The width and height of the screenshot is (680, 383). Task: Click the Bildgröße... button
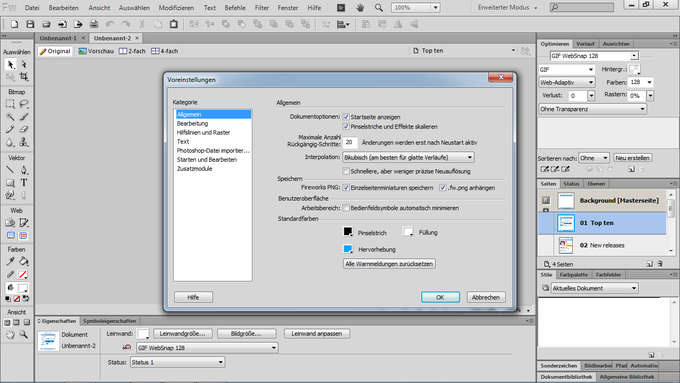coord(246,334)
